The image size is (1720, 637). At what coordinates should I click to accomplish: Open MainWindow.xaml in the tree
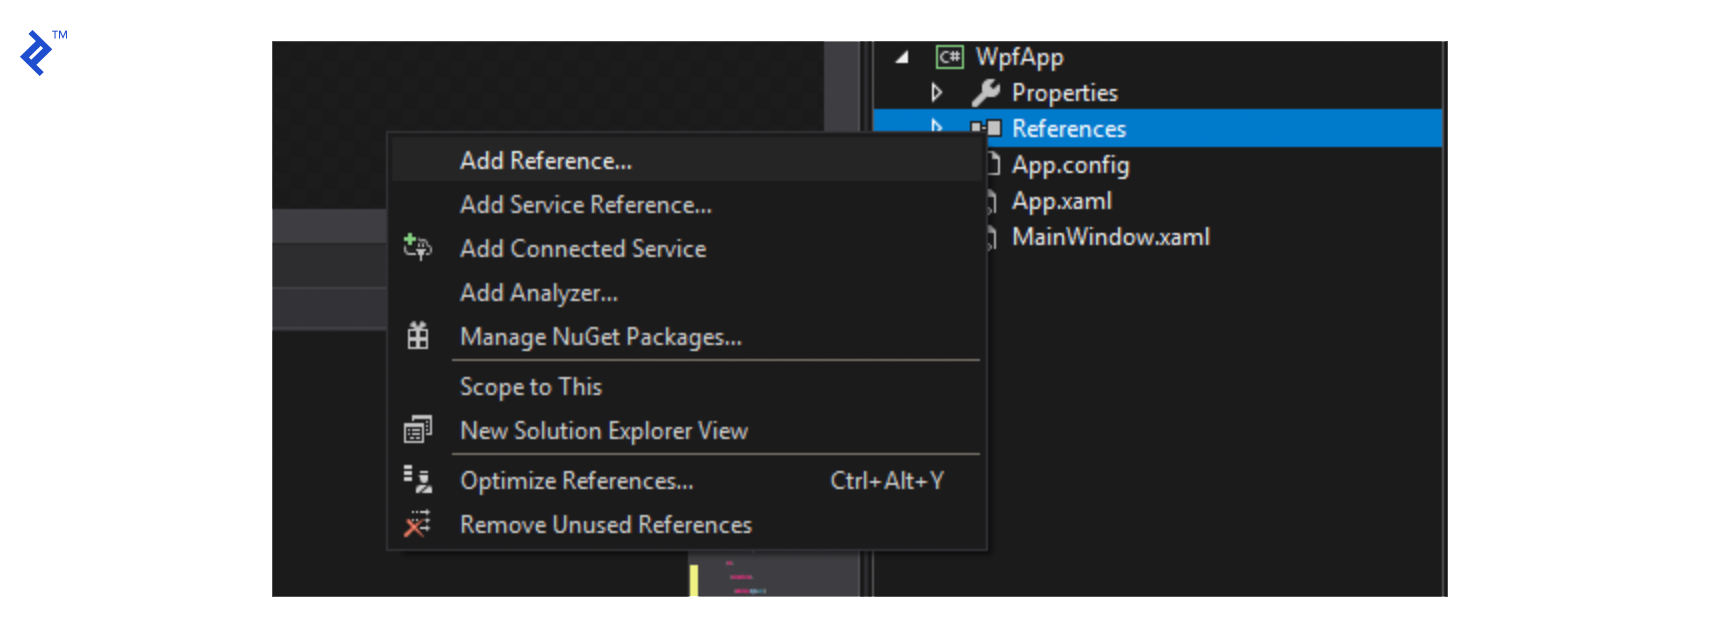pos(1110,237)
